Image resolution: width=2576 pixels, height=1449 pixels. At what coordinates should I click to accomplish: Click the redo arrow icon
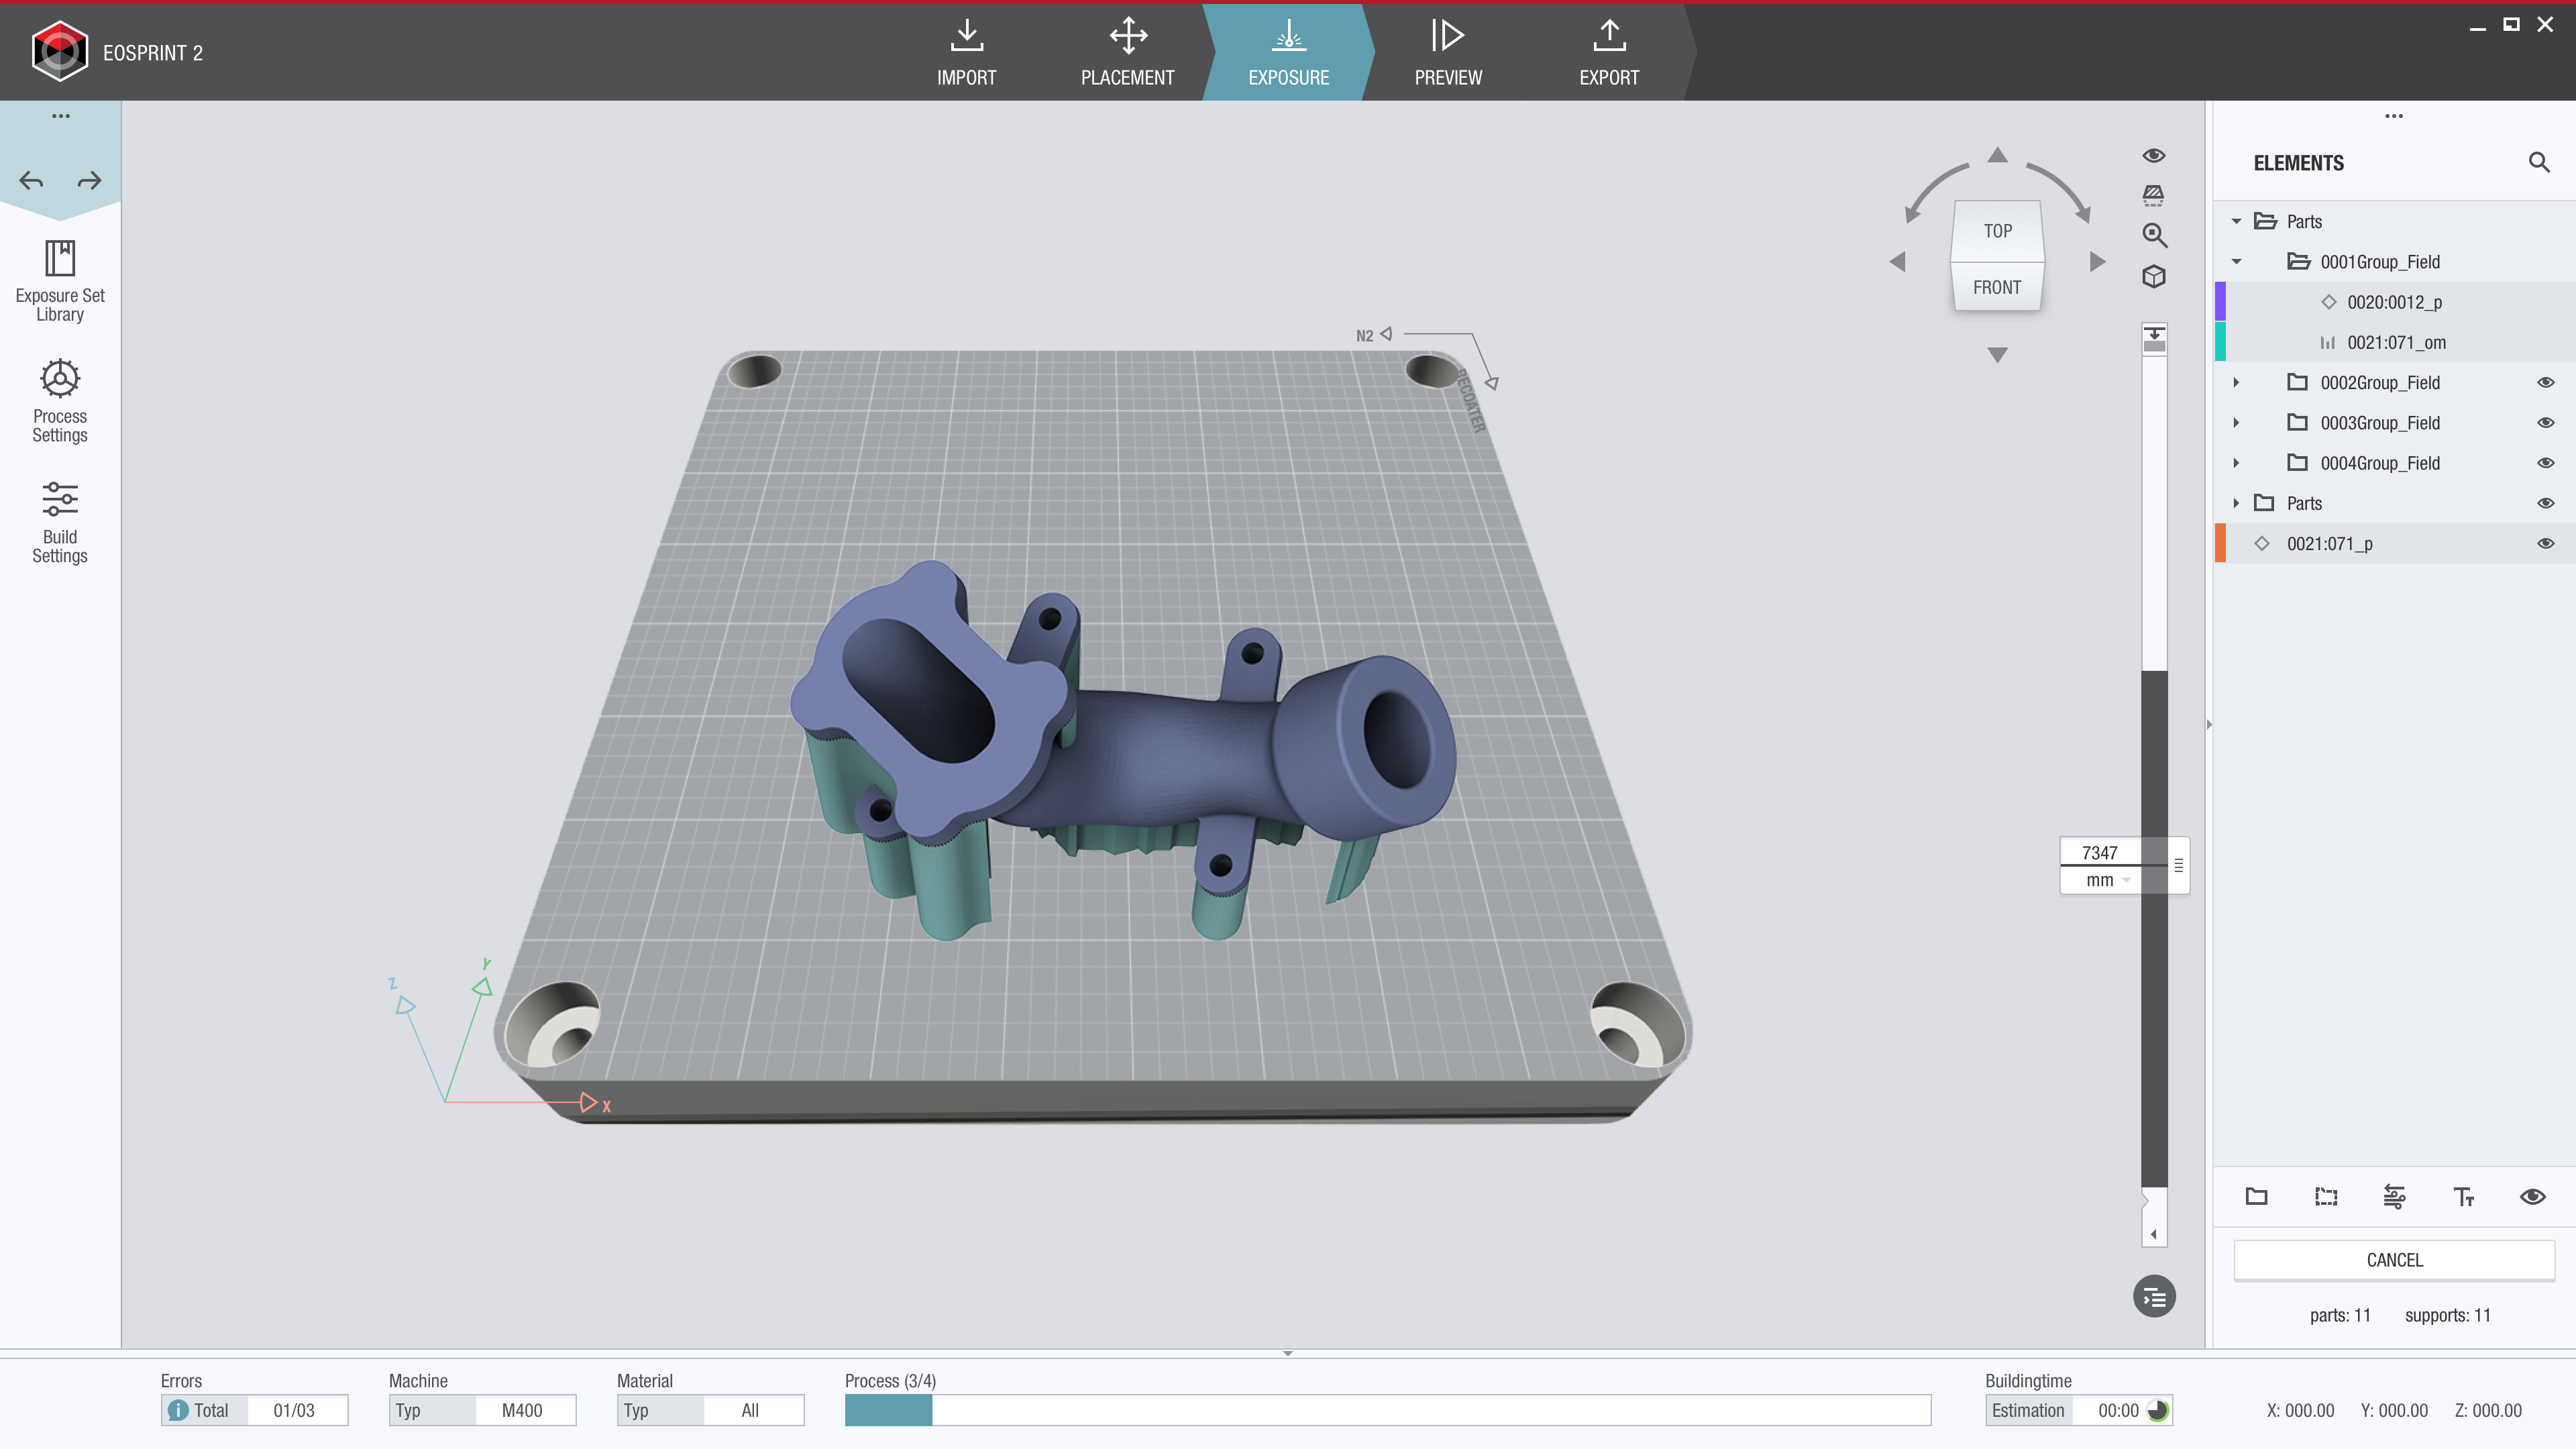(x=89, y=181)
